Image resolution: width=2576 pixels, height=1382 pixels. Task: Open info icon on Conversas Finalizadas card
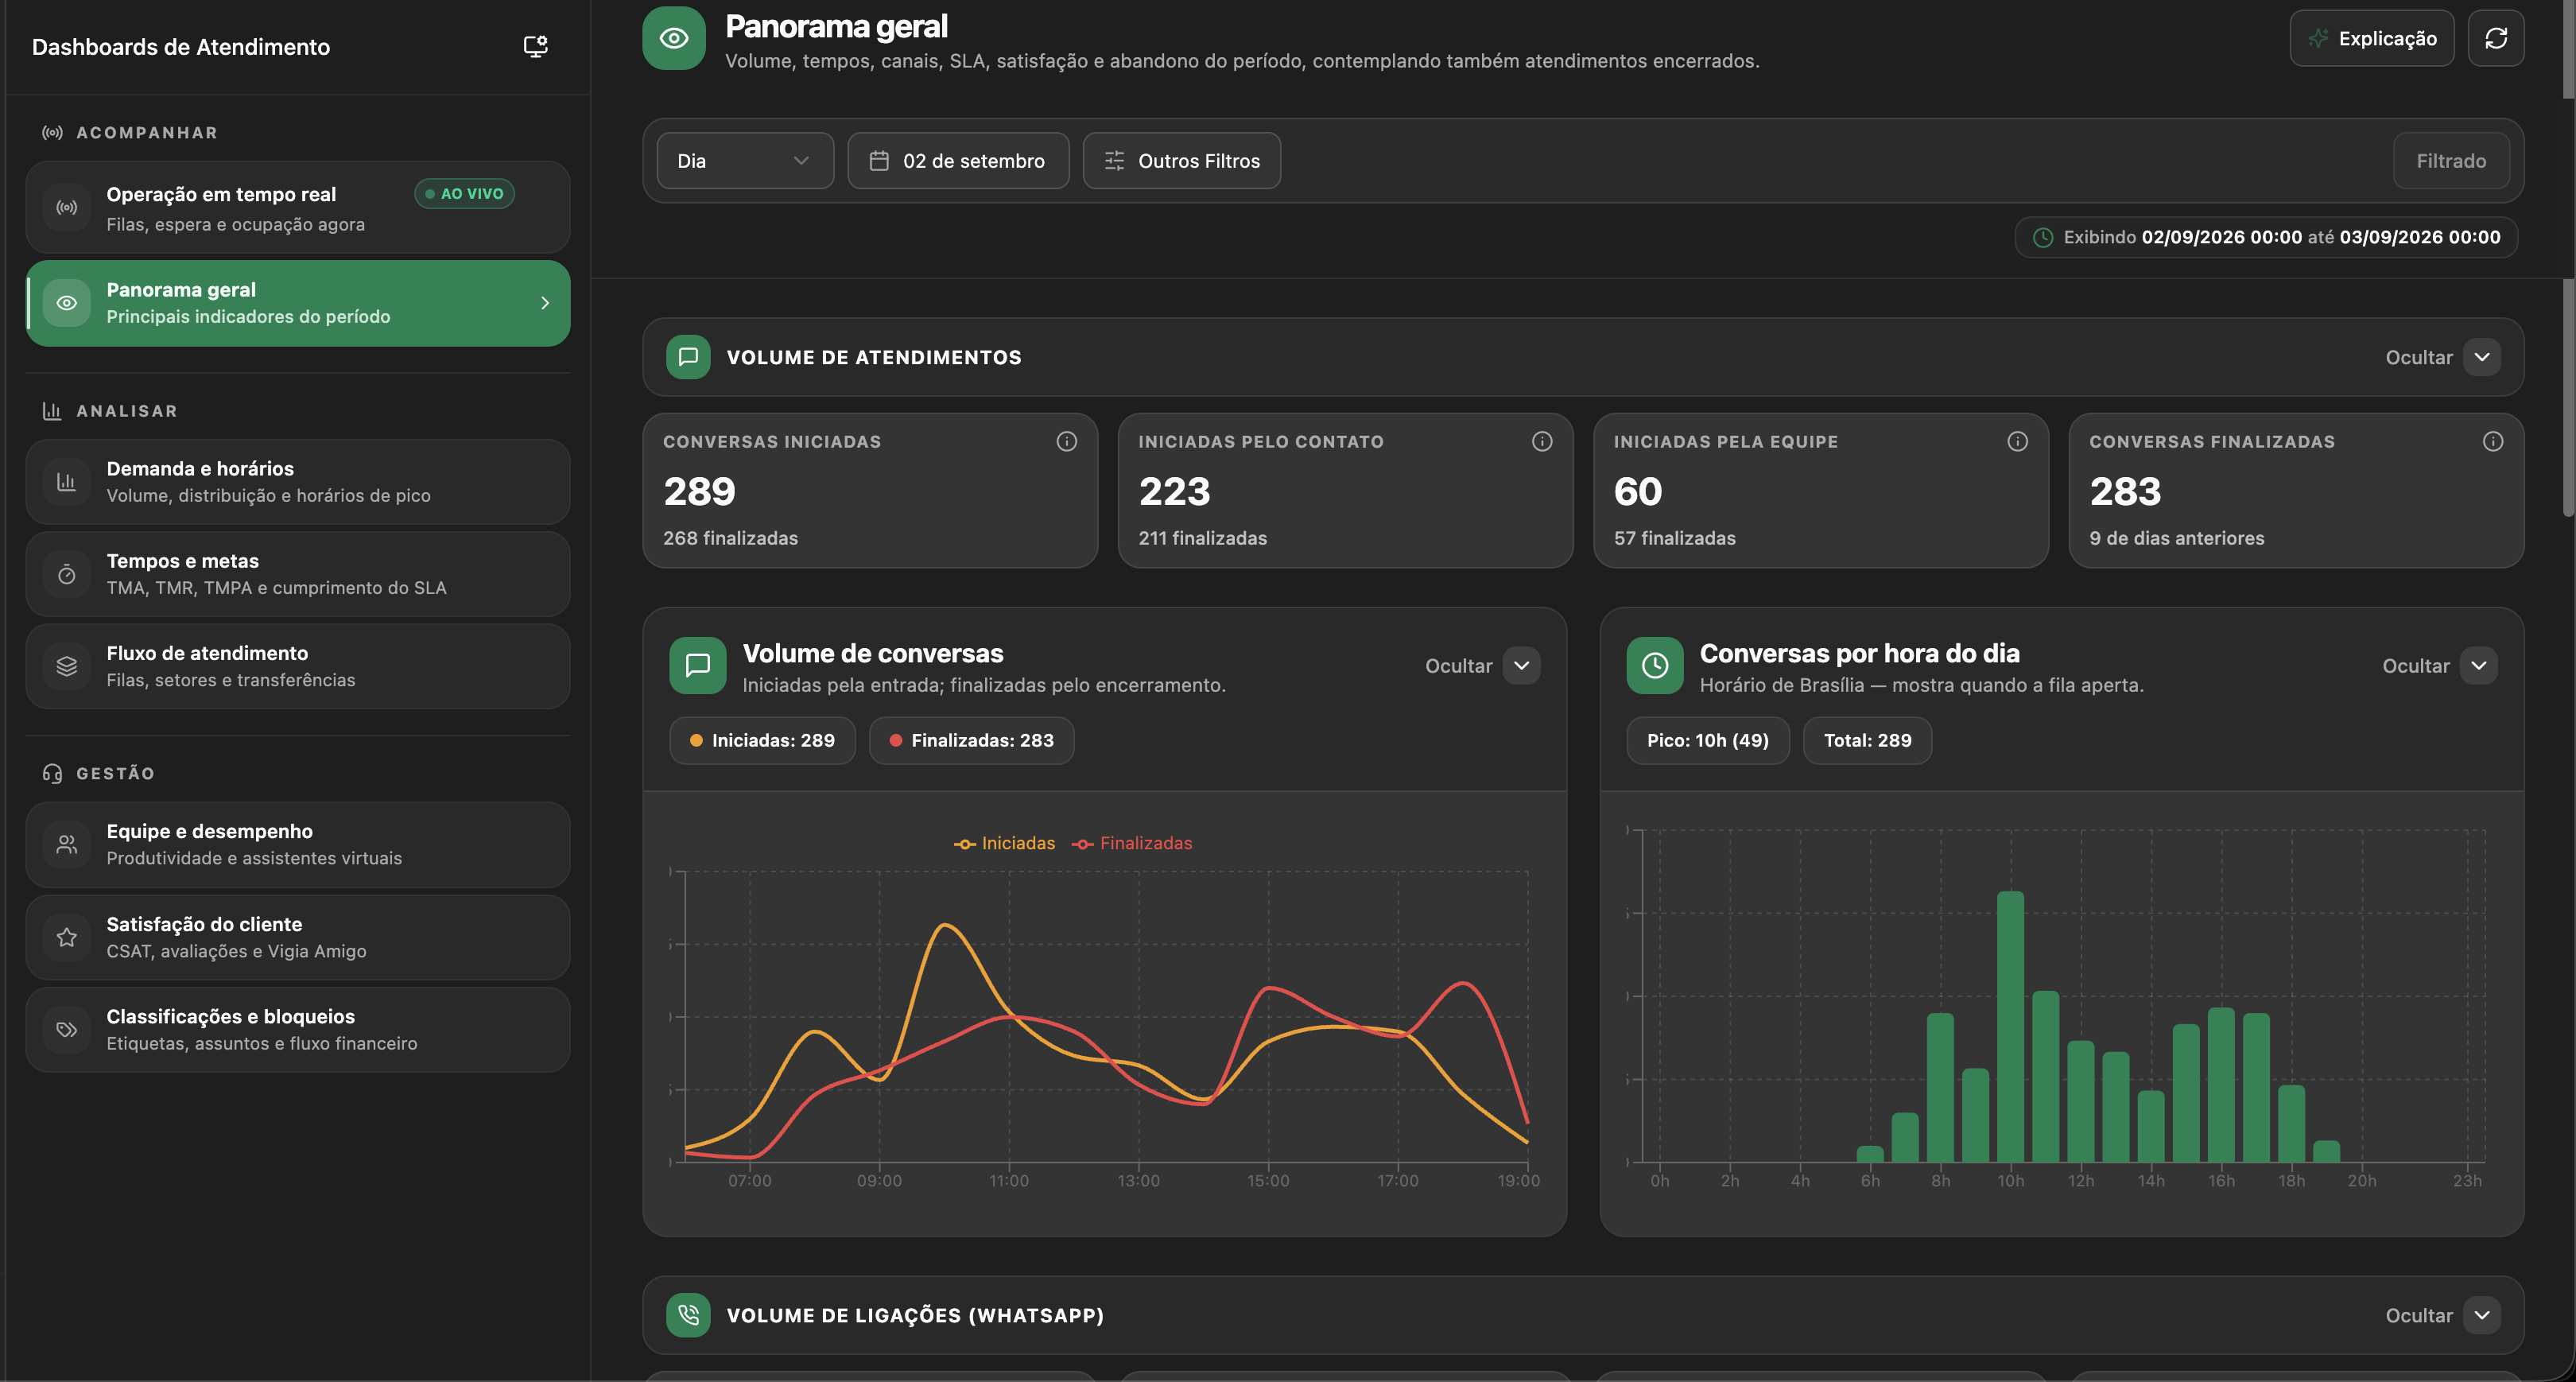tap(2492, 441)
